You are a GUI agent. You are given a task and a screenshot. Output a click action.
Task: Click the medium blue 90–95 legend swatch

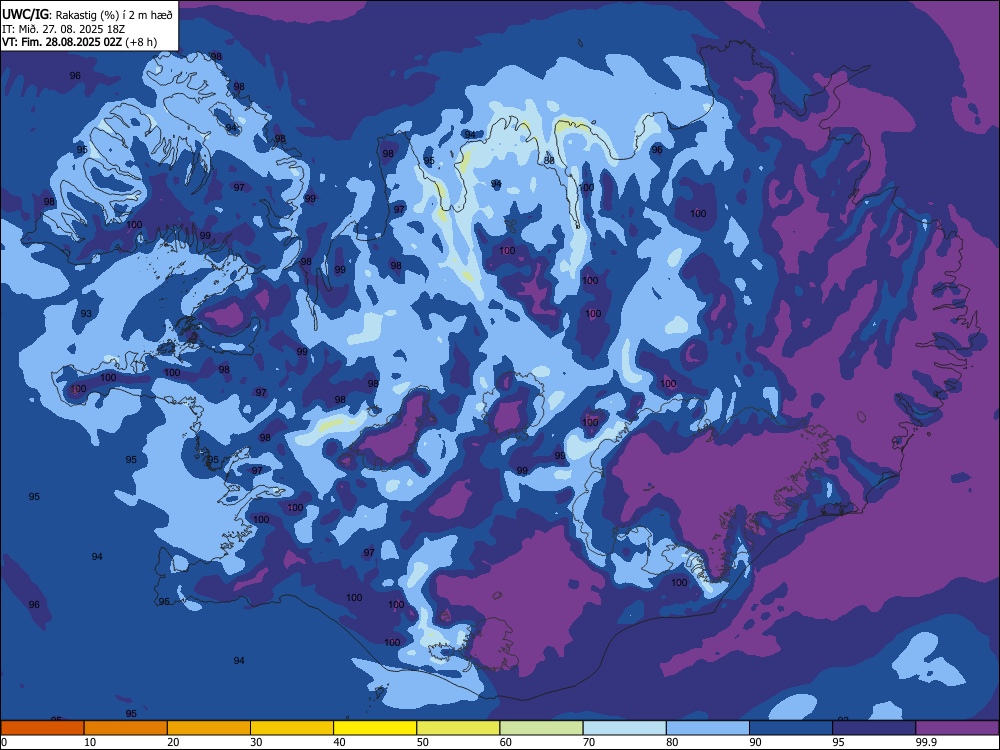click(x=791, y=728)
